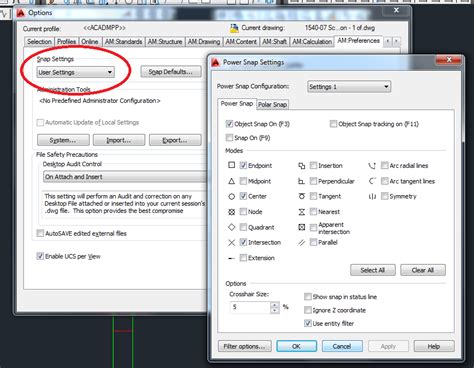The width and height of the screenshot is (474, 368).
Task: Click the Import button
Action: pyautogui.click(x=119, y=140)
